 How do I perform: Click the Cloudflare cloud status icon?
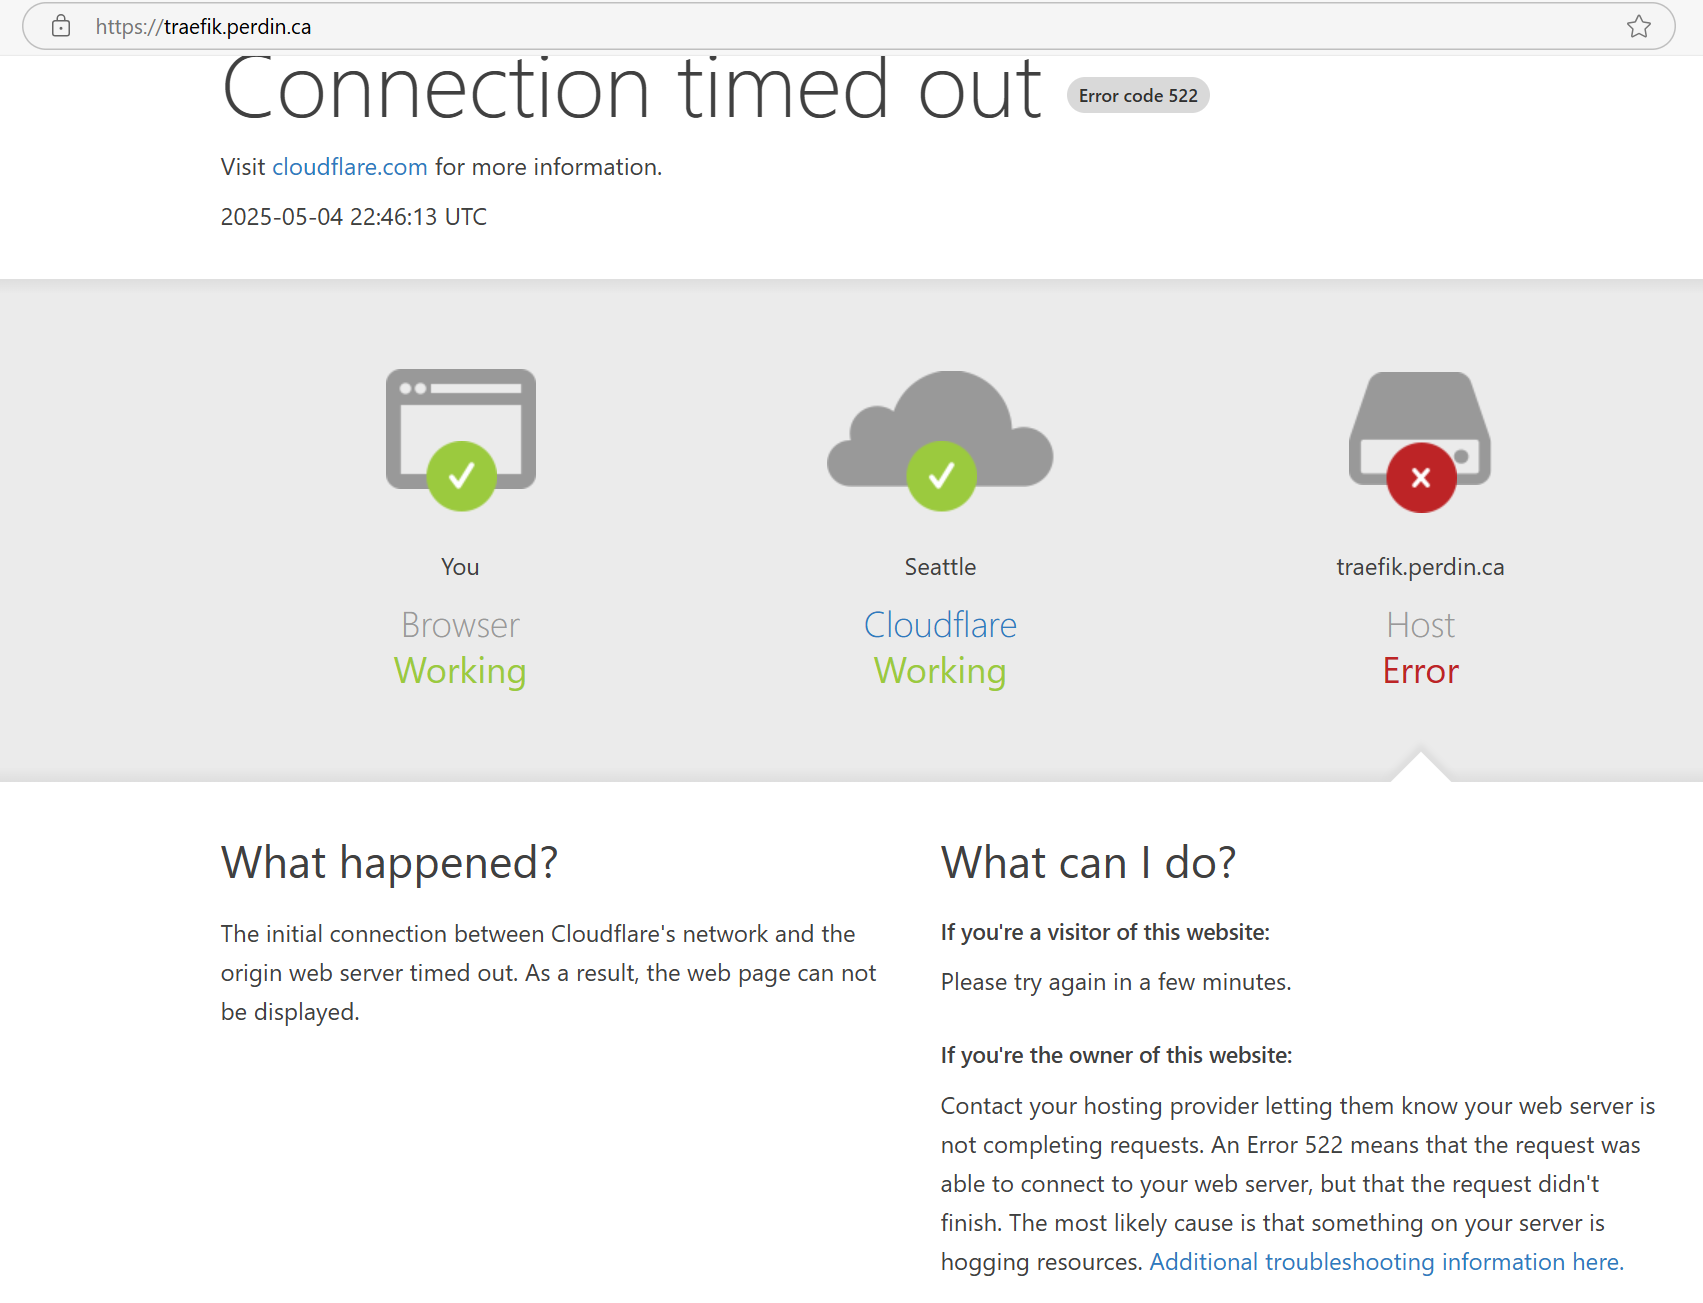(940, 440)
